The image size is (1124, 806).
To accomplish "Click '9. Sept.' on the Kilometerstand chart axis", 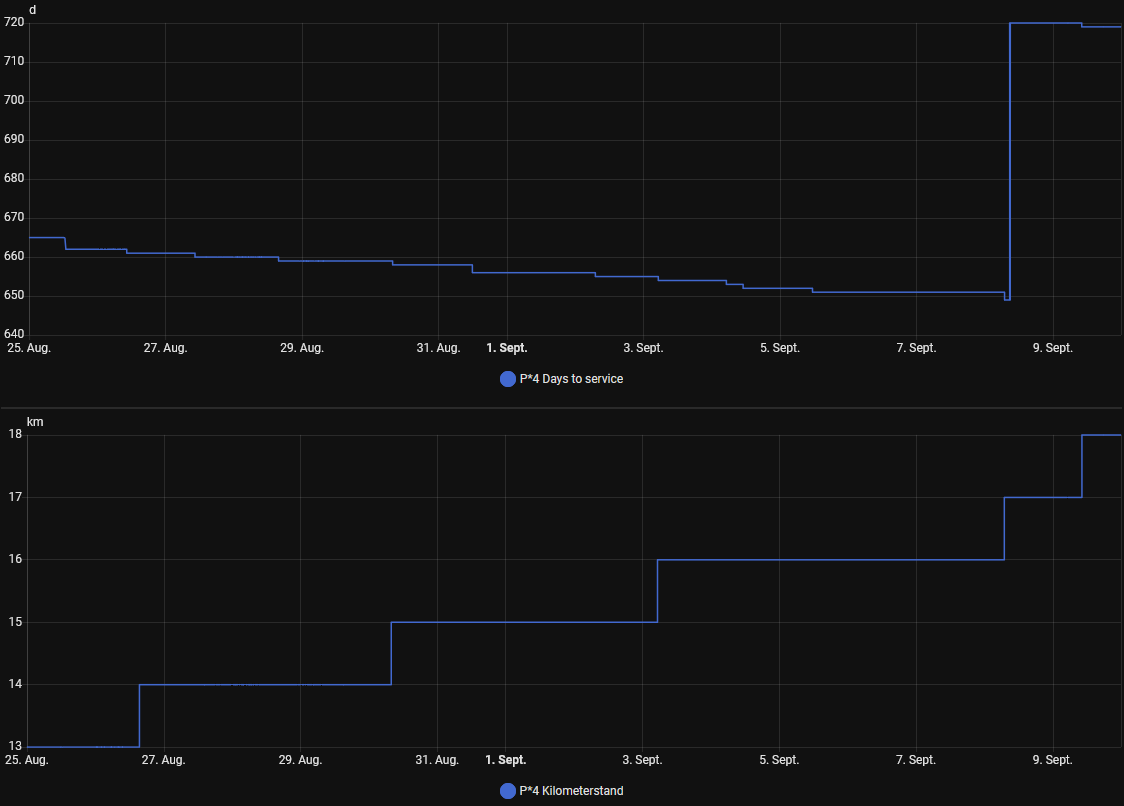I will (x=1052, y=759).
